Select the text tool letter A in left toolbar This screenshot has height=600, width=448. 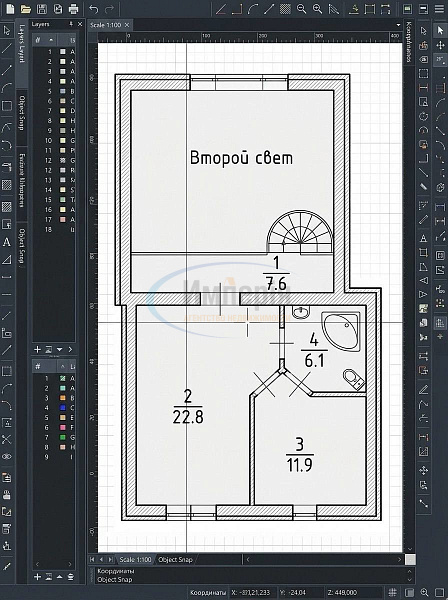point(7,242)
